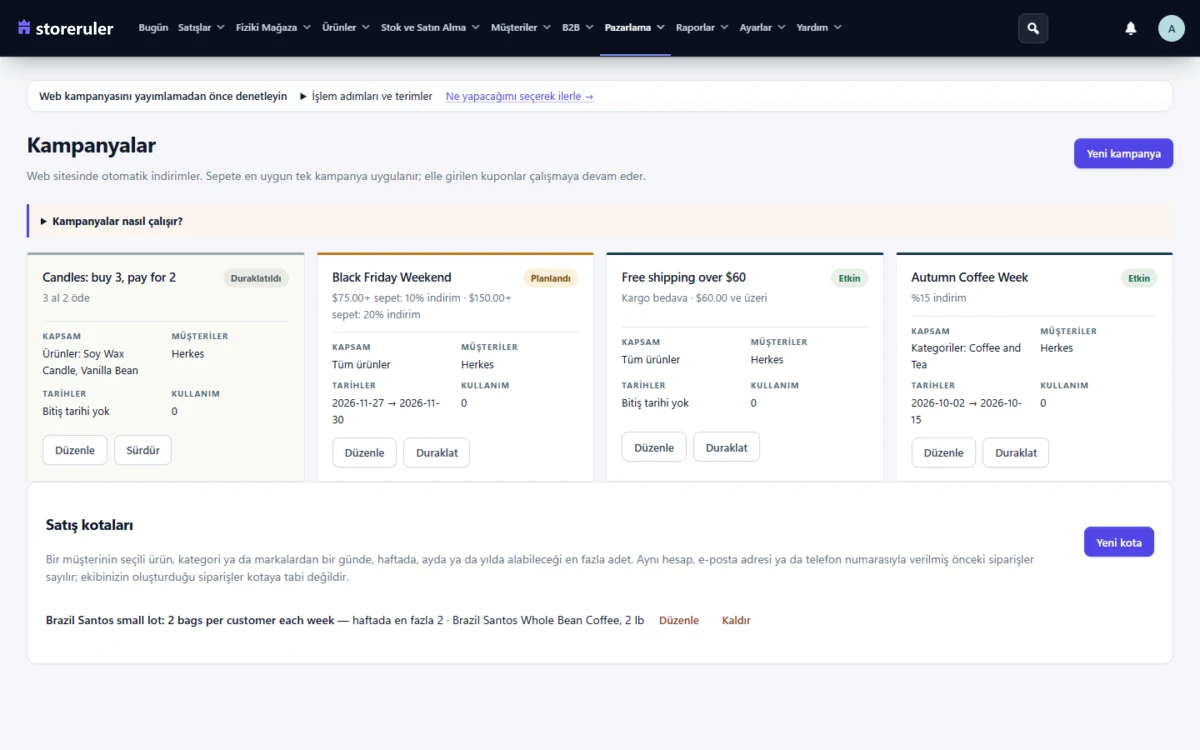Image resolution: width=1200 pixels, height=750 pixels.
Task: Pause the Free shipping over $60 campaign
Action: 726,447
